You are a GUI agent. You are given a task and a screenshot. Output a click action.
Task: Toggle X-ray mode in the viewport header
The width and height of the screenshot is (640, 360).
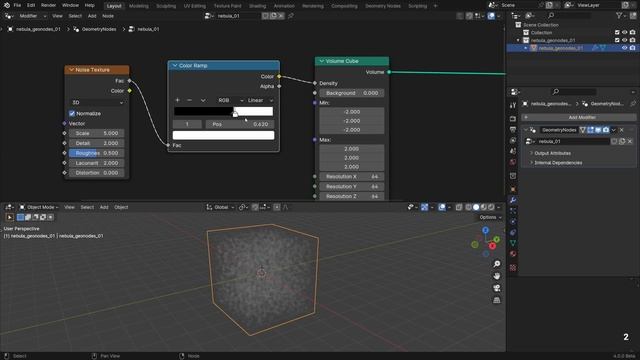[459, 207]
